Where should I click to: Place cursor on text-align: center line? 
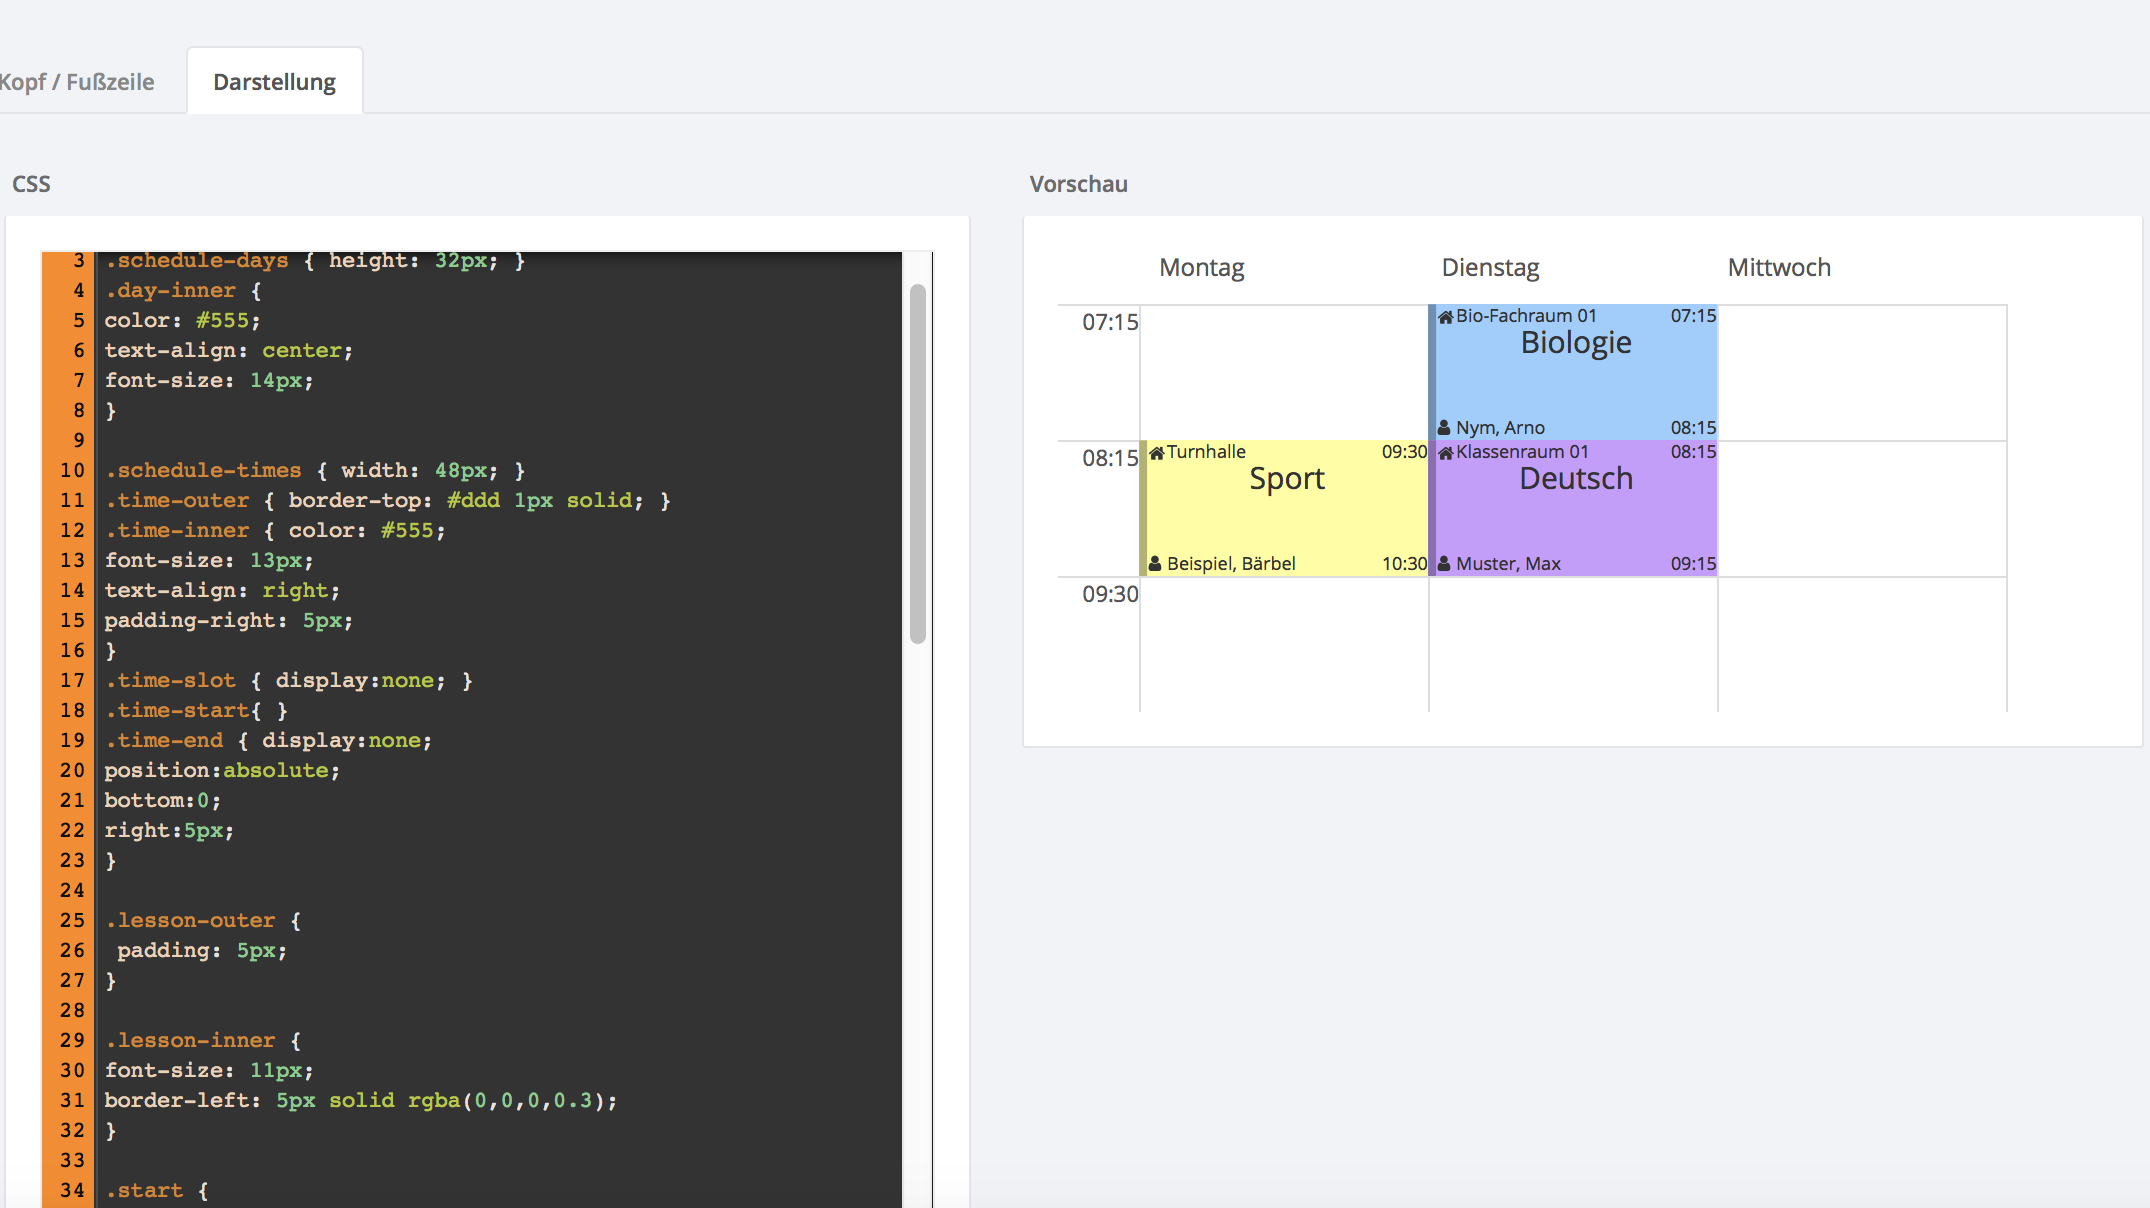click(229, 351)
